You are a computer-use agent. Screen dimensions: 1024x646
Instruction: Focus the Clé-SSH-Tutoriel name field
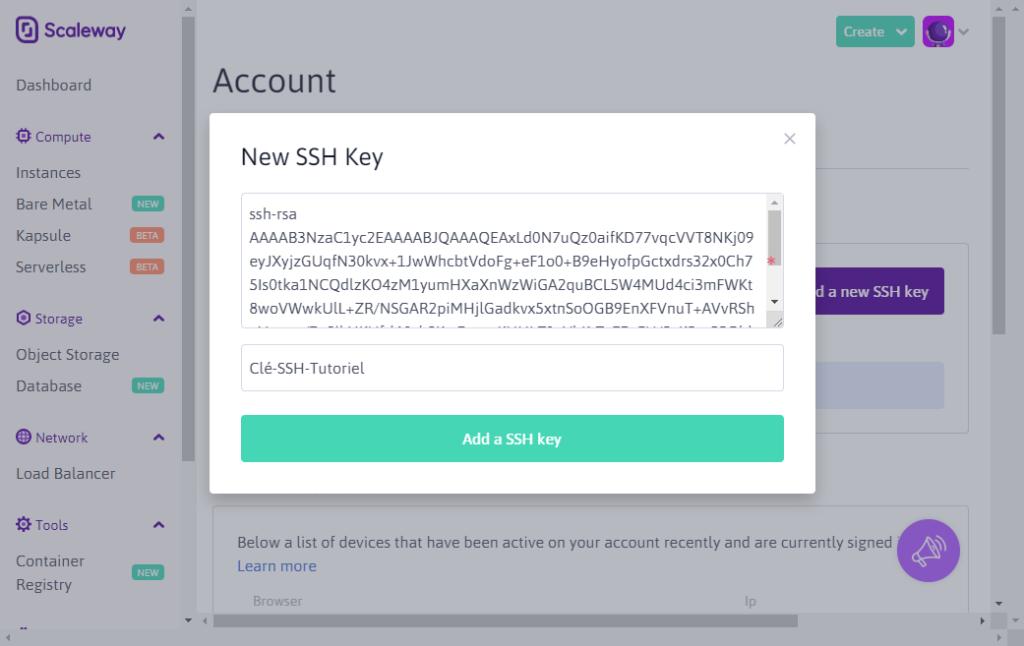pyautogui.click(x=512, y=368)
